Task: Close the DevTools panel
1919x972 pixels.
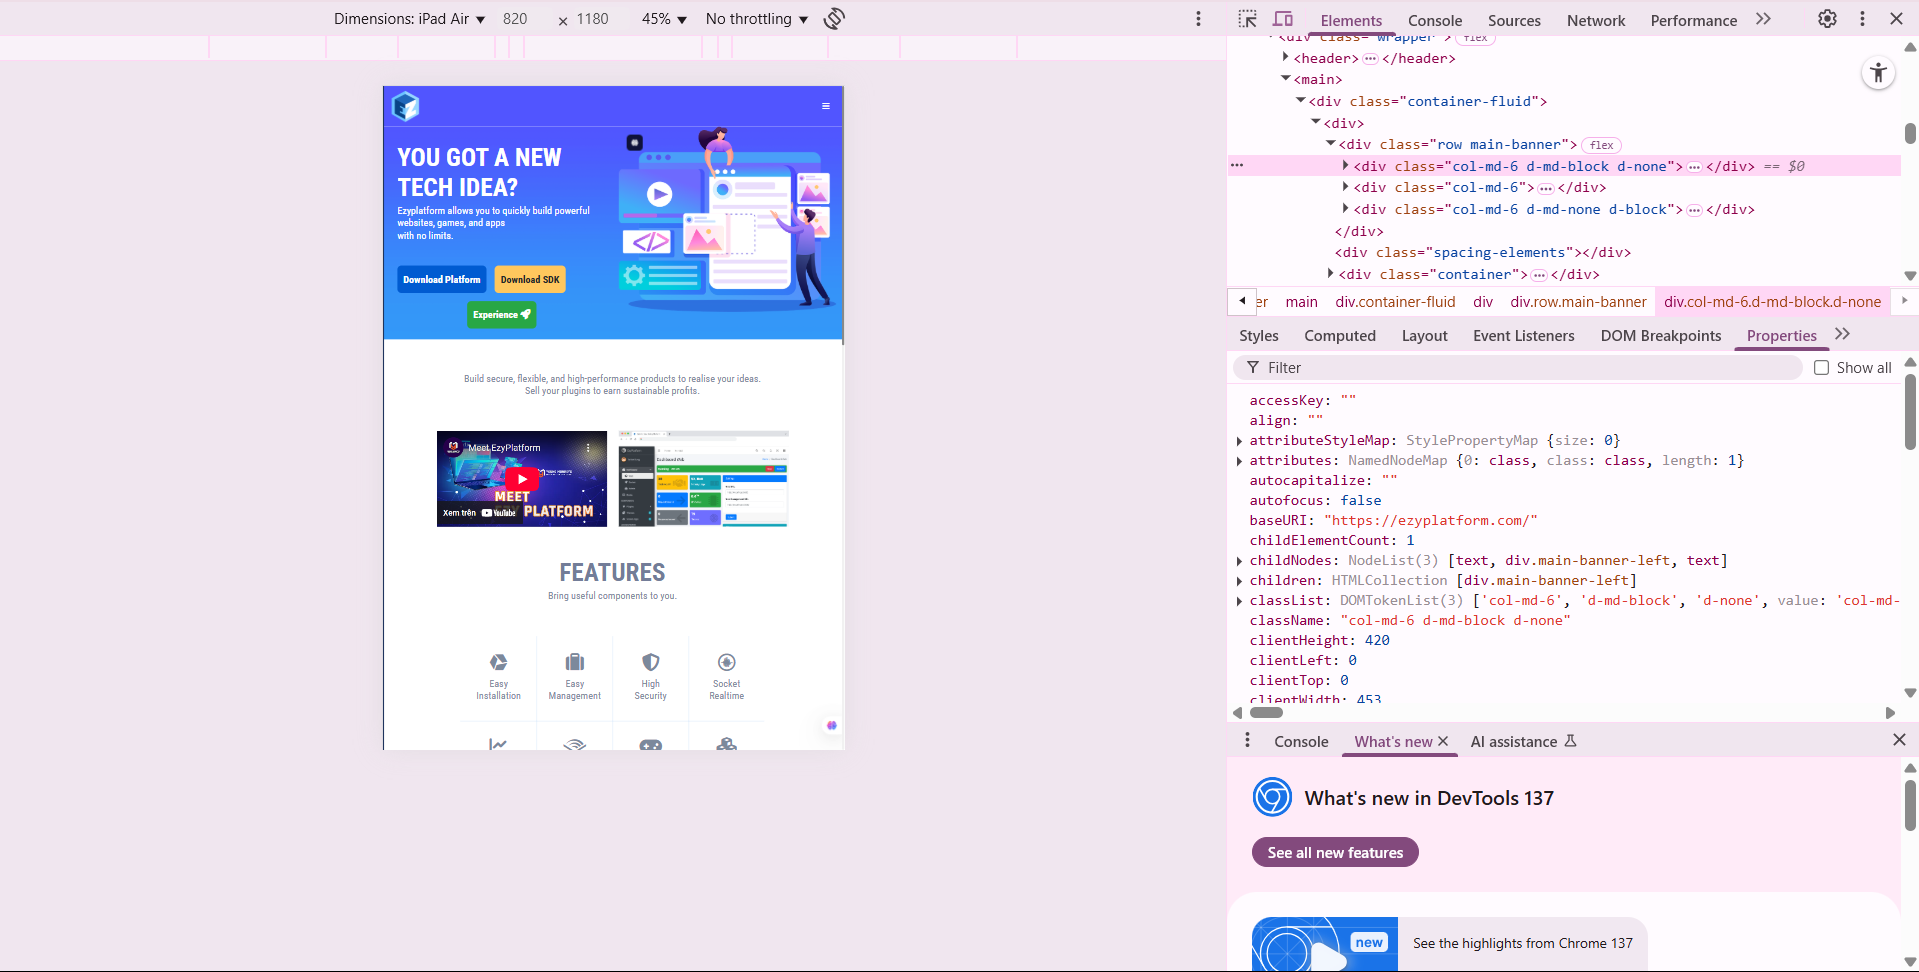Action: (1896, 19)
